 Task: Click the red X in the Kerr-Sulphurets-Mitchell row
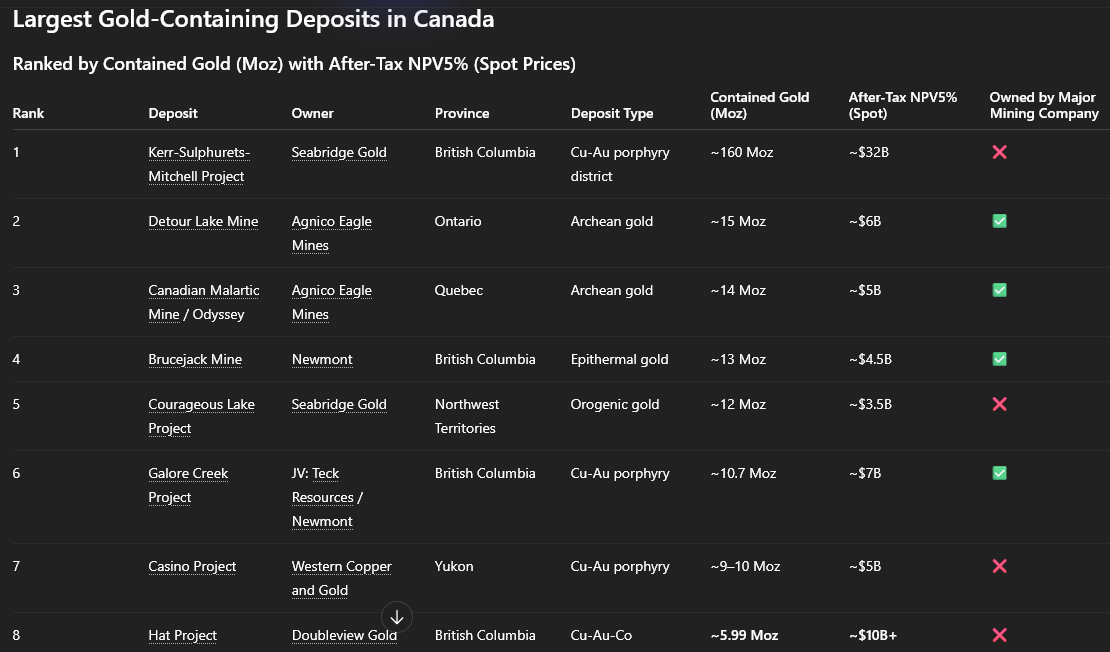[x=998, y=152]
